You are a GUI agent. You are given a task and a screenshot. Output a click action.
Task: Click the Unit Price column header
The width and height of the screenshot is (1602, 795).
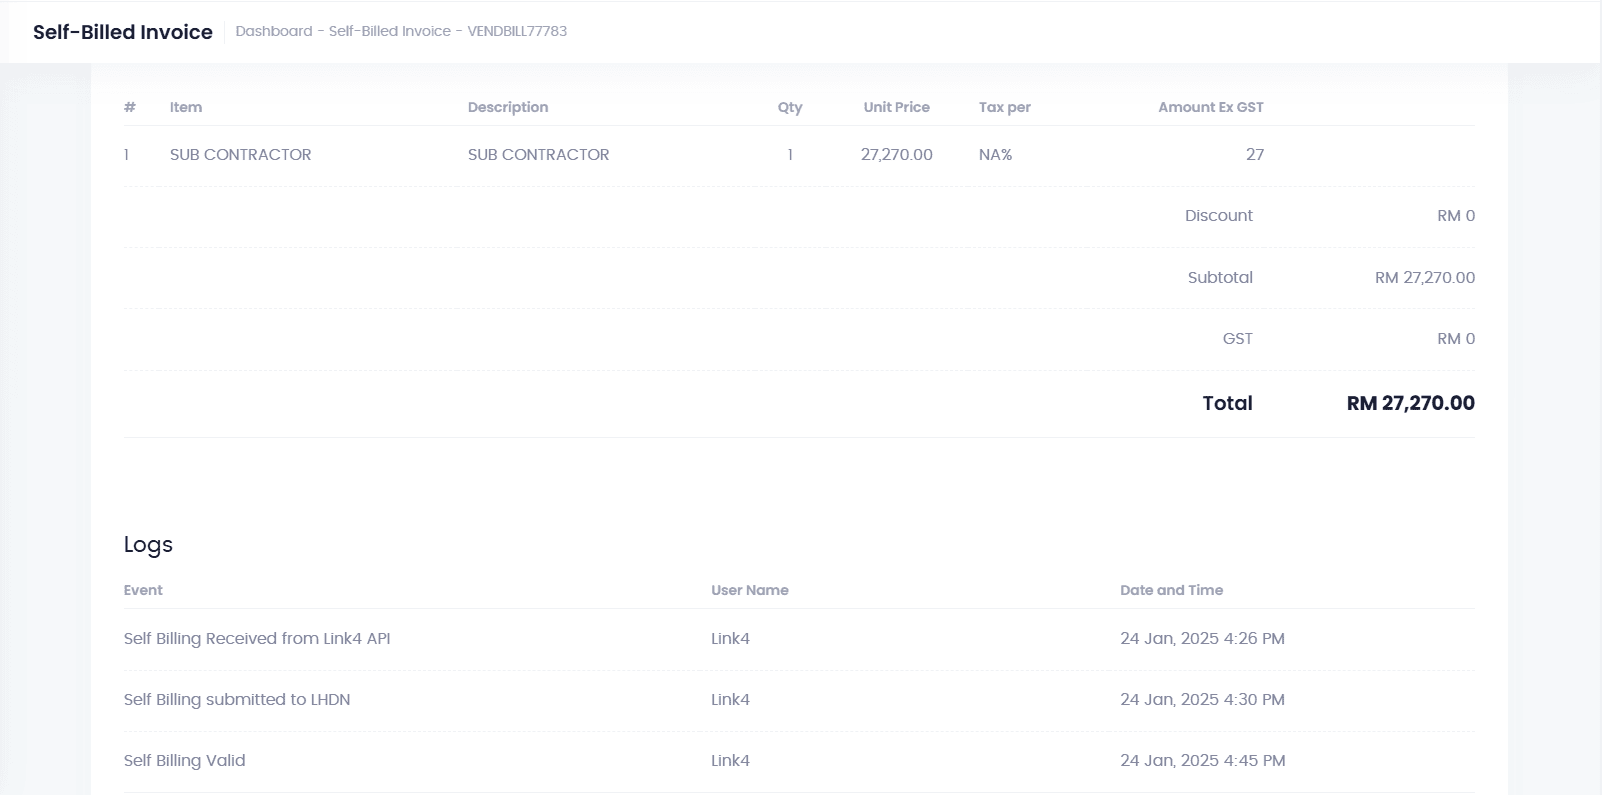[896, 107]
